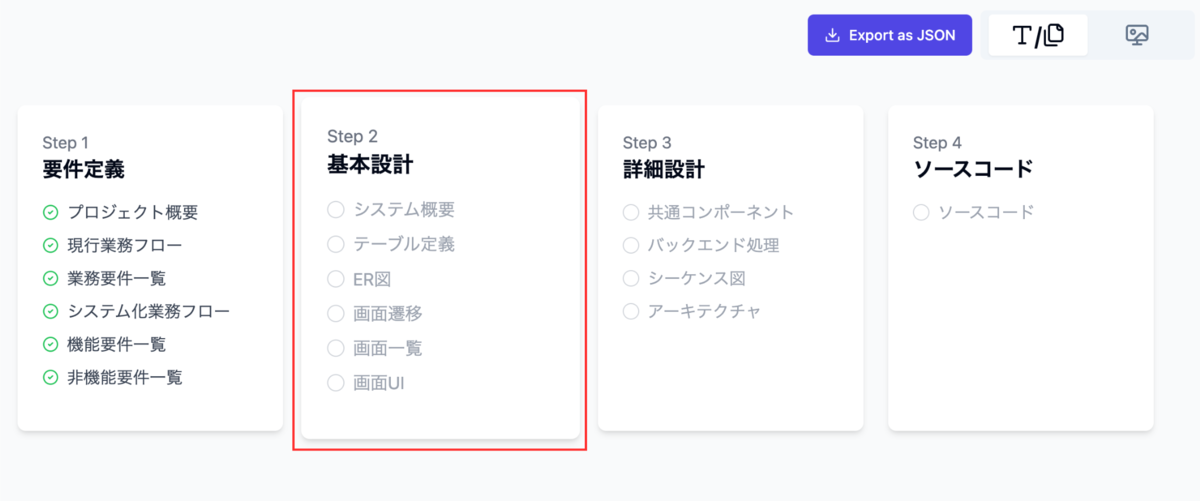Click empty circle beside 画面一覧
Viewport: 1200px width, 501px height.
pyautogui.click(x=336, y=348)
